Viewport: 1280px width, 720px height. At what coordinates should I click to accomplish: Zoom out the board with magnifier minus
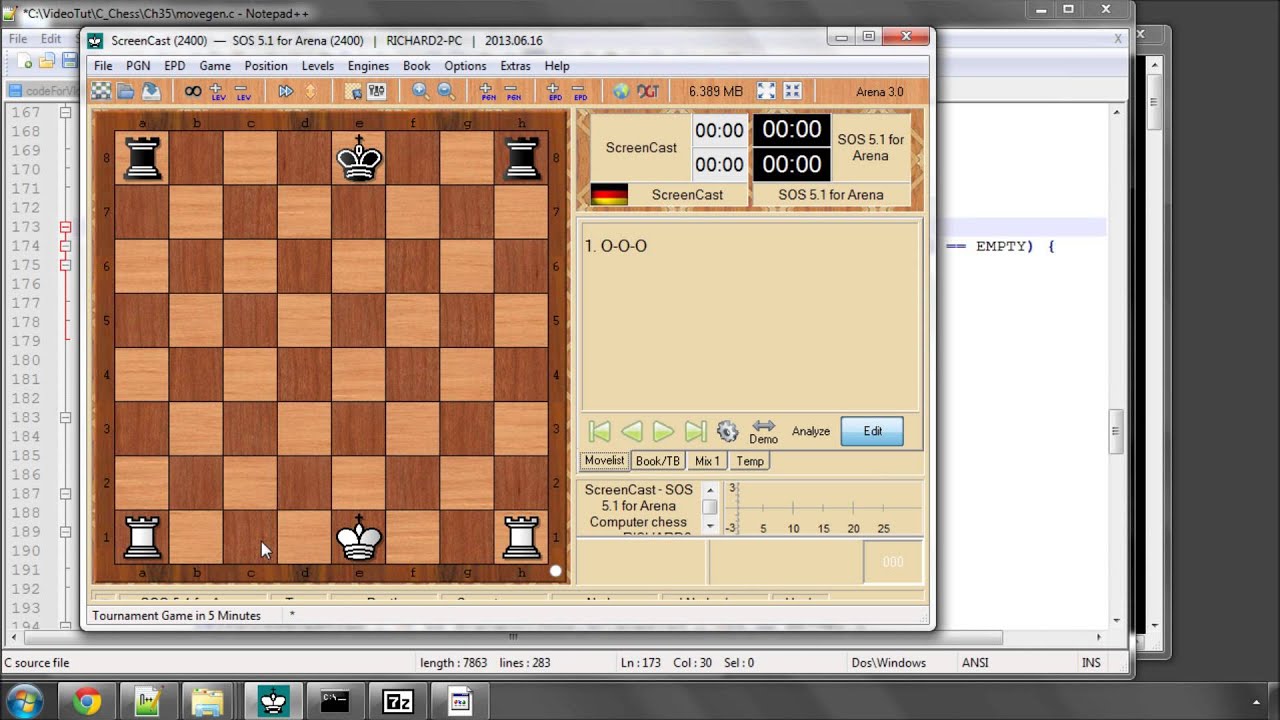[x=446, y=91]
